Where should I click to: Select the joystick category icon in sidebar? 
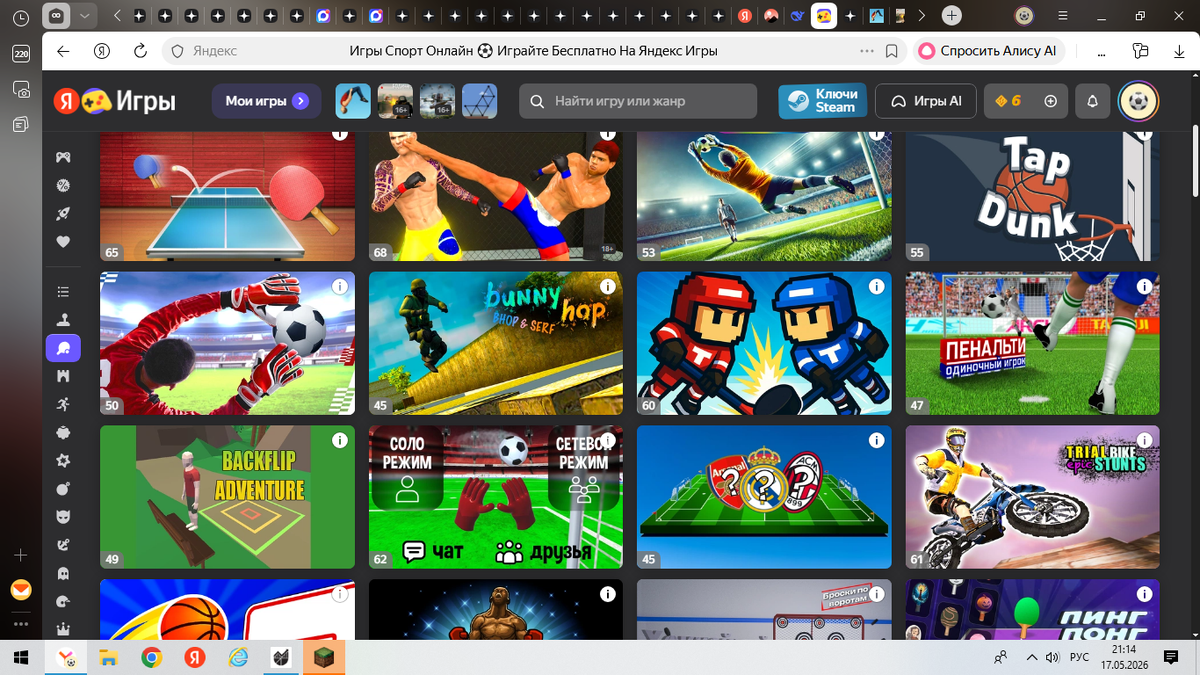(63, 320)
